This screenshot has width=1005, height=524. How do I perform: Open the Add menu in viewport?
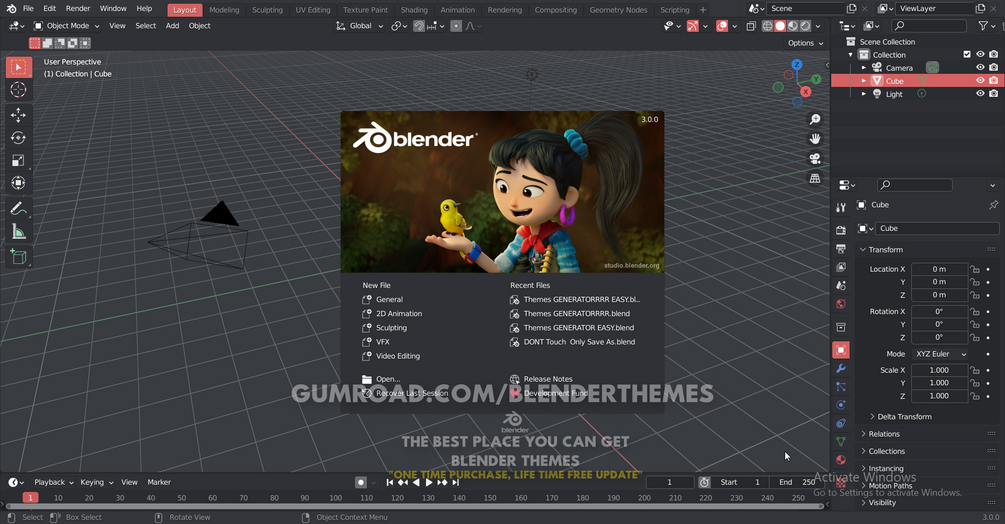(172, 26)
